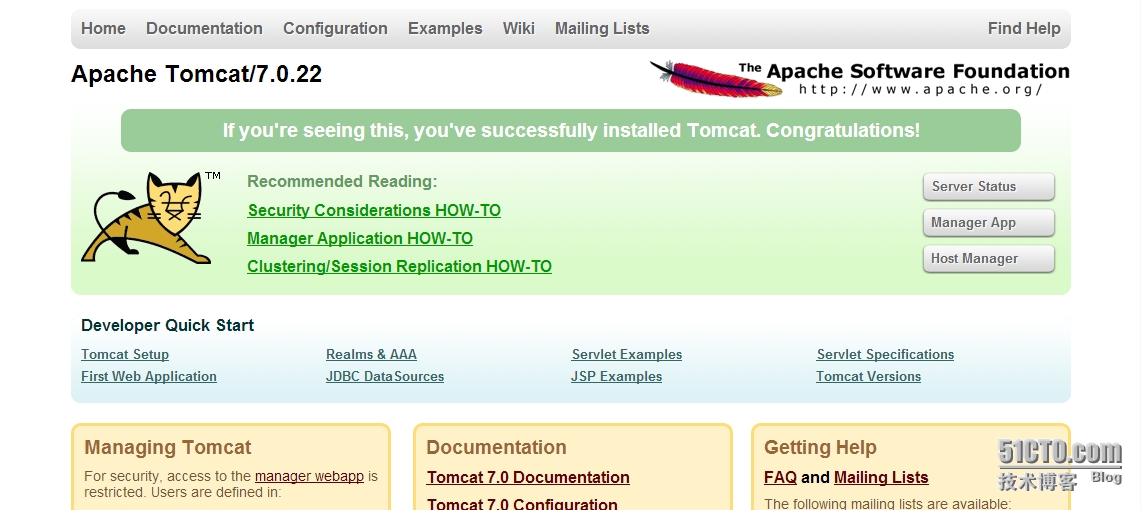This screenshot has height=510, width=1141.
Task: Open Clustering/Session Replication HOW-TO link
Action: pyautogui.click(x=399, y=266)
